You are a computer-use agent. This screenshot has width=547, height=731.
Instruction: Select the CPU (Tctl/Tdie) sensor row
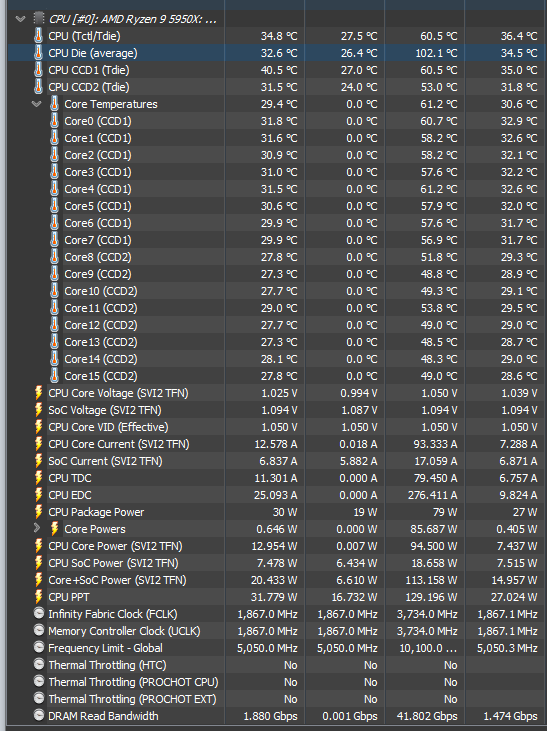277,36
